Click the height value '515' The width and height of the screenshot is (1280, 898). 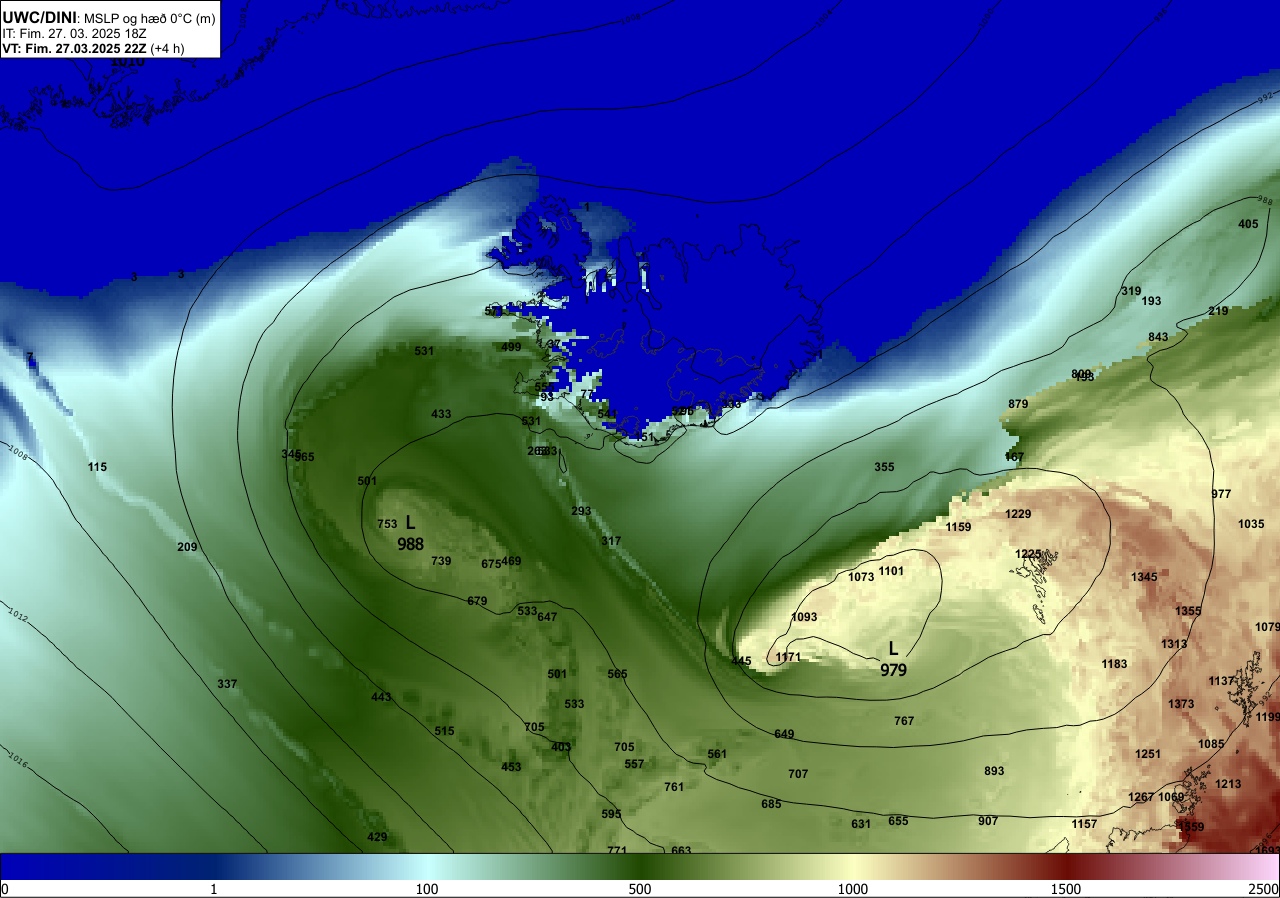[444, 731]
